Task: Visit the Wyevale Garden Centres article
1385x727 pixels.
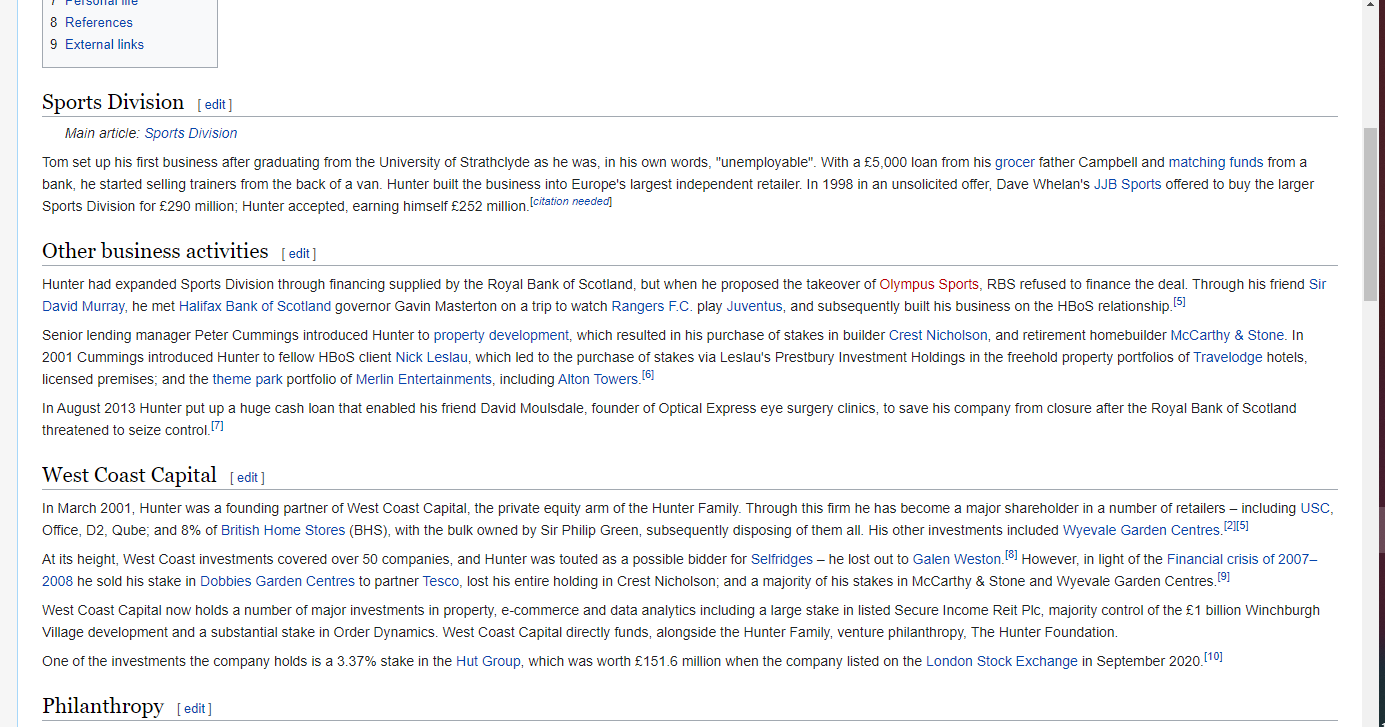Action: [1141, 530]
